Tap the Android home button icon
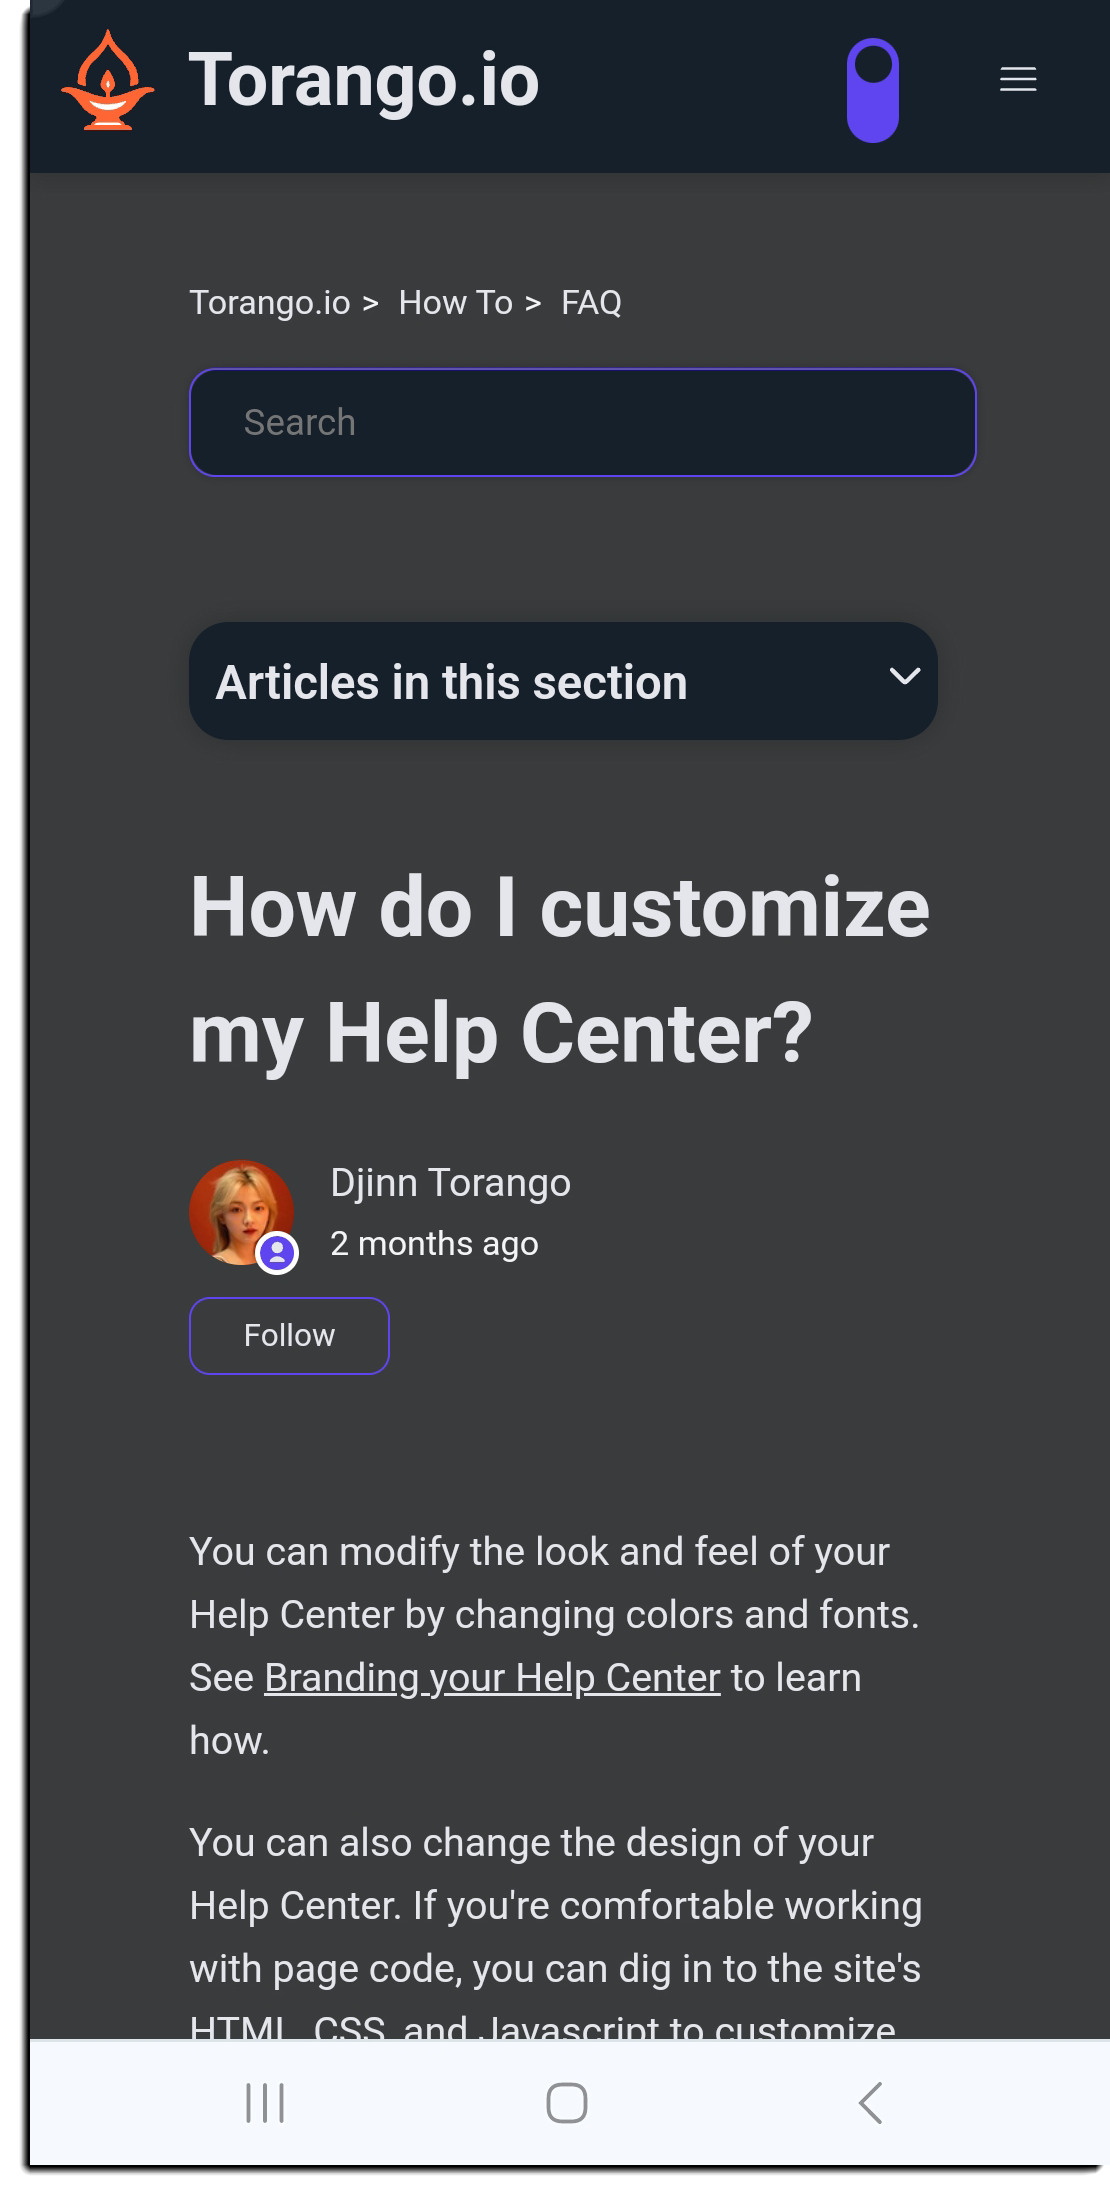Screen dimensions: 1110x2195 click(x=567, y=2103)
